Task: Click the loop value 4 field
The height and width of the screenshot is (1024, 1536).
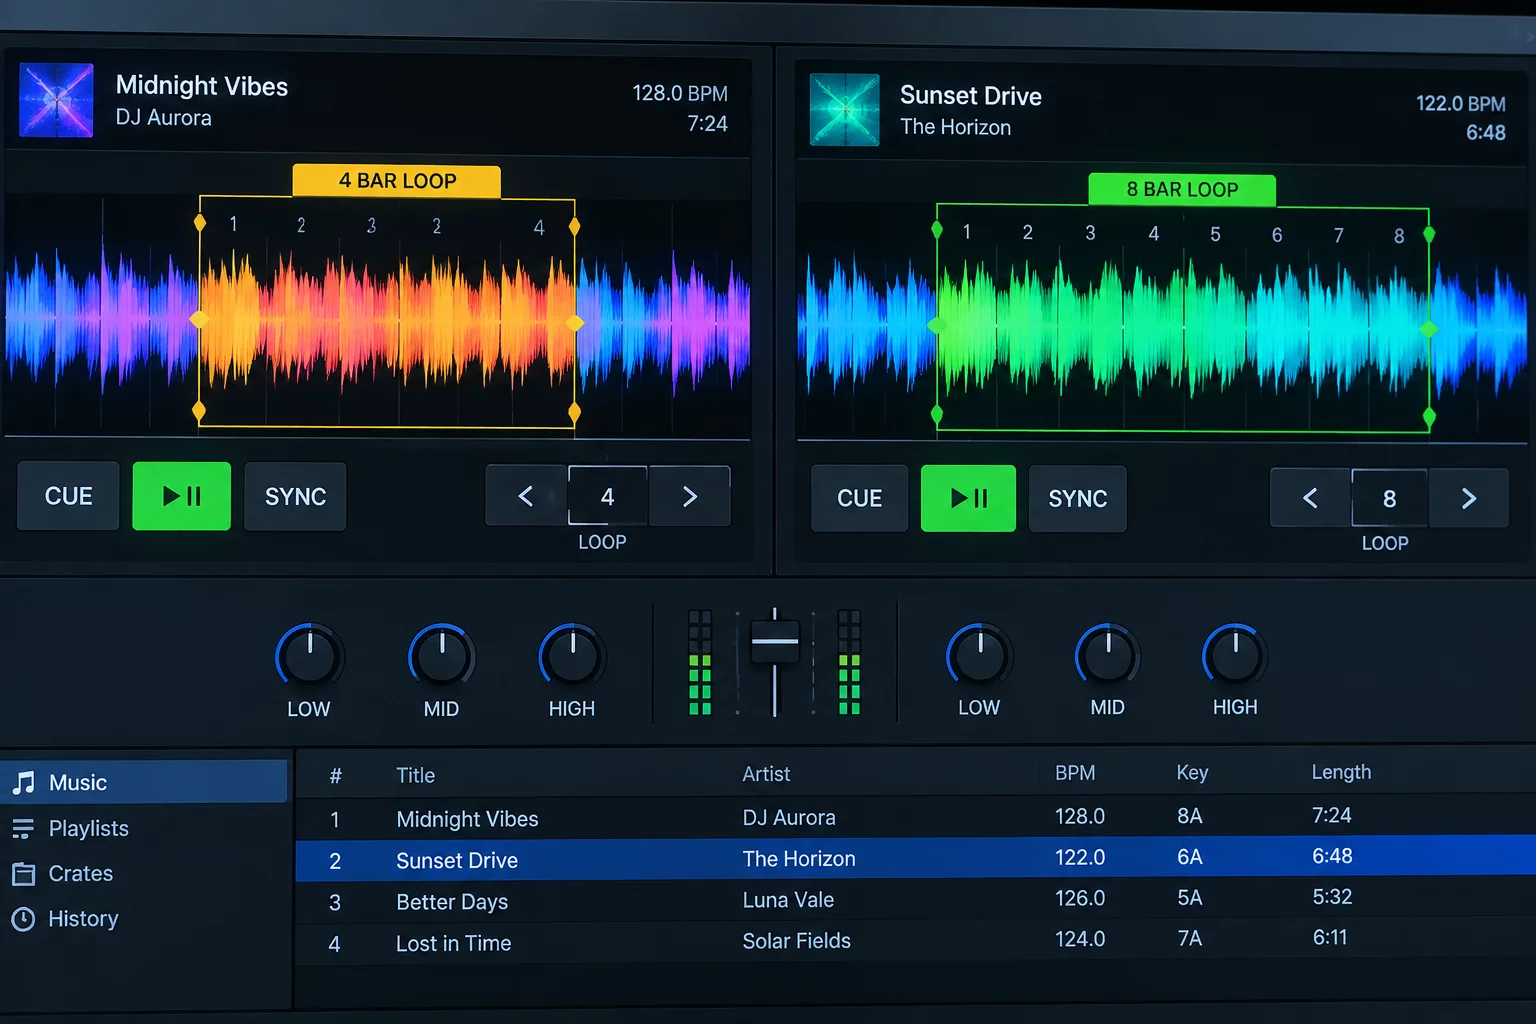Action: coord(608,496)
